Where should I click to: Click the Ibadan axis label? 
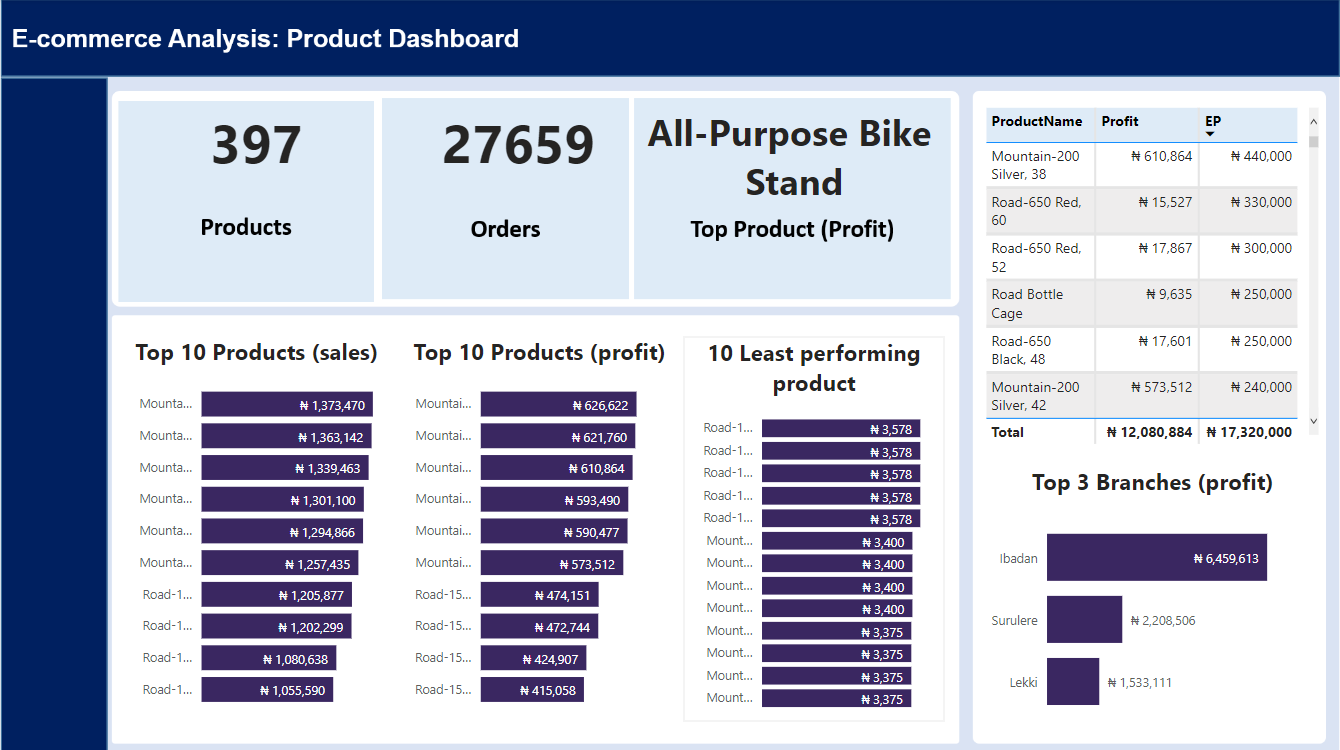coord(1018,558)
